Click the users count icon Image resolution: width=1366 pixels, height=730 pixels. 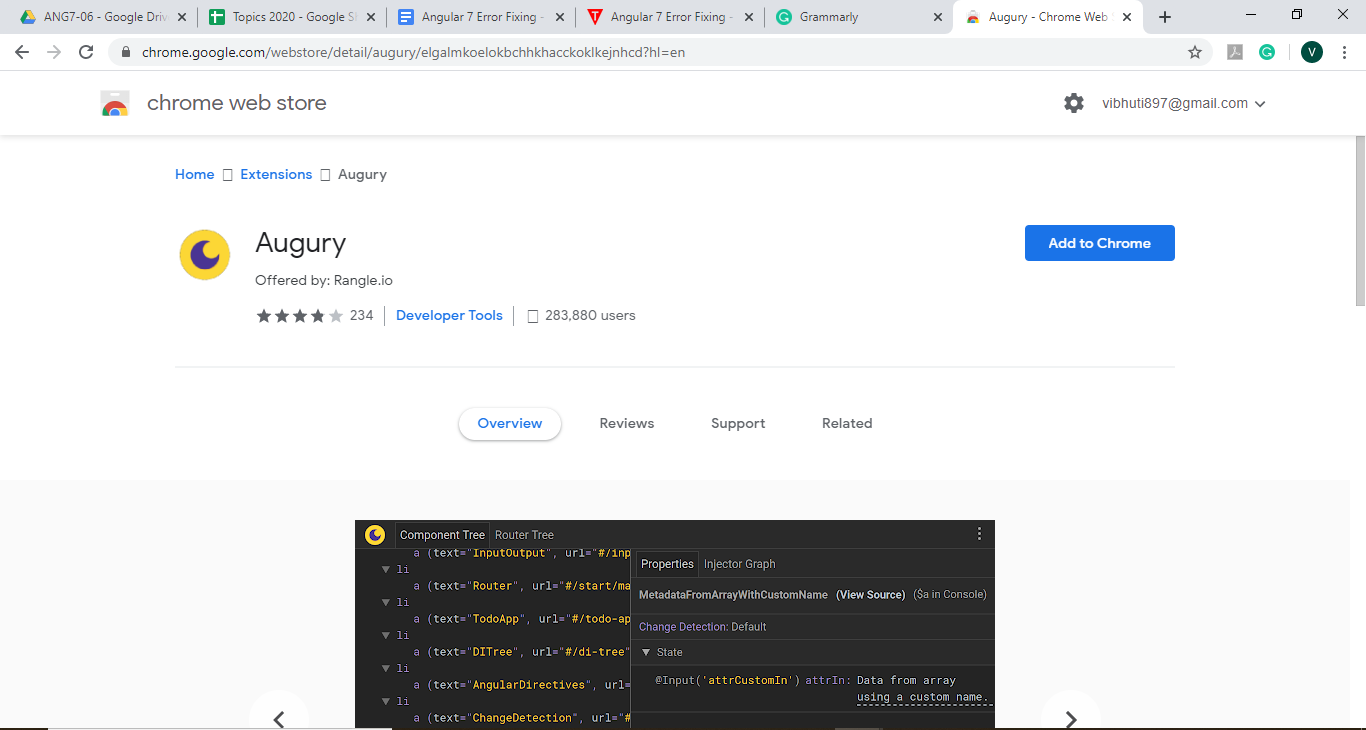(x=533, y=316)
